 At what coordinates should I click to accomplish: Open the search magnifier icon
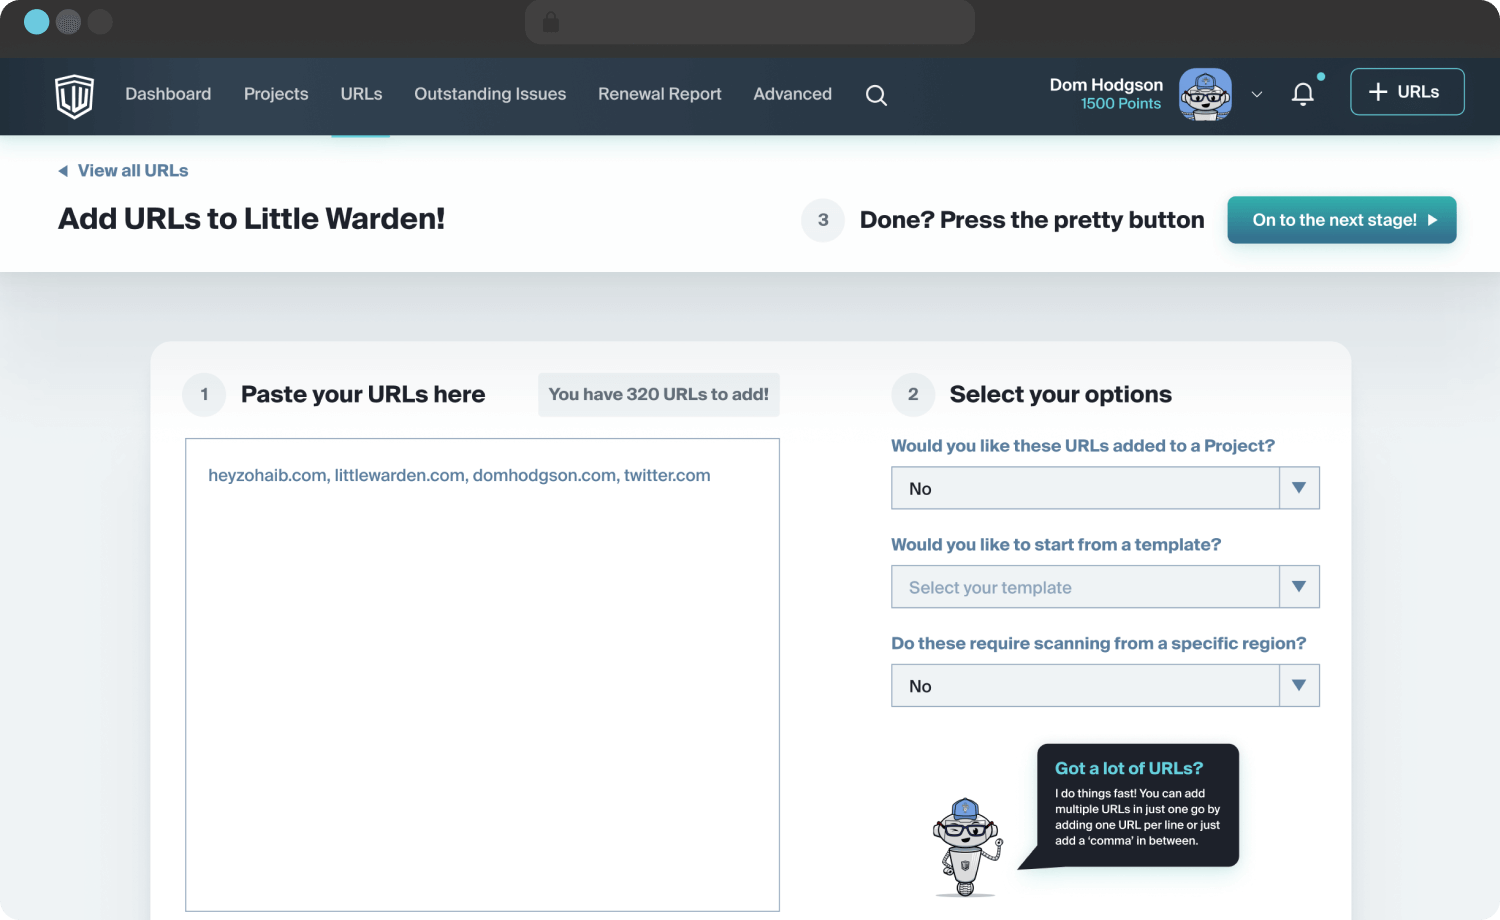pyautogui.click(x=876, y=95)
